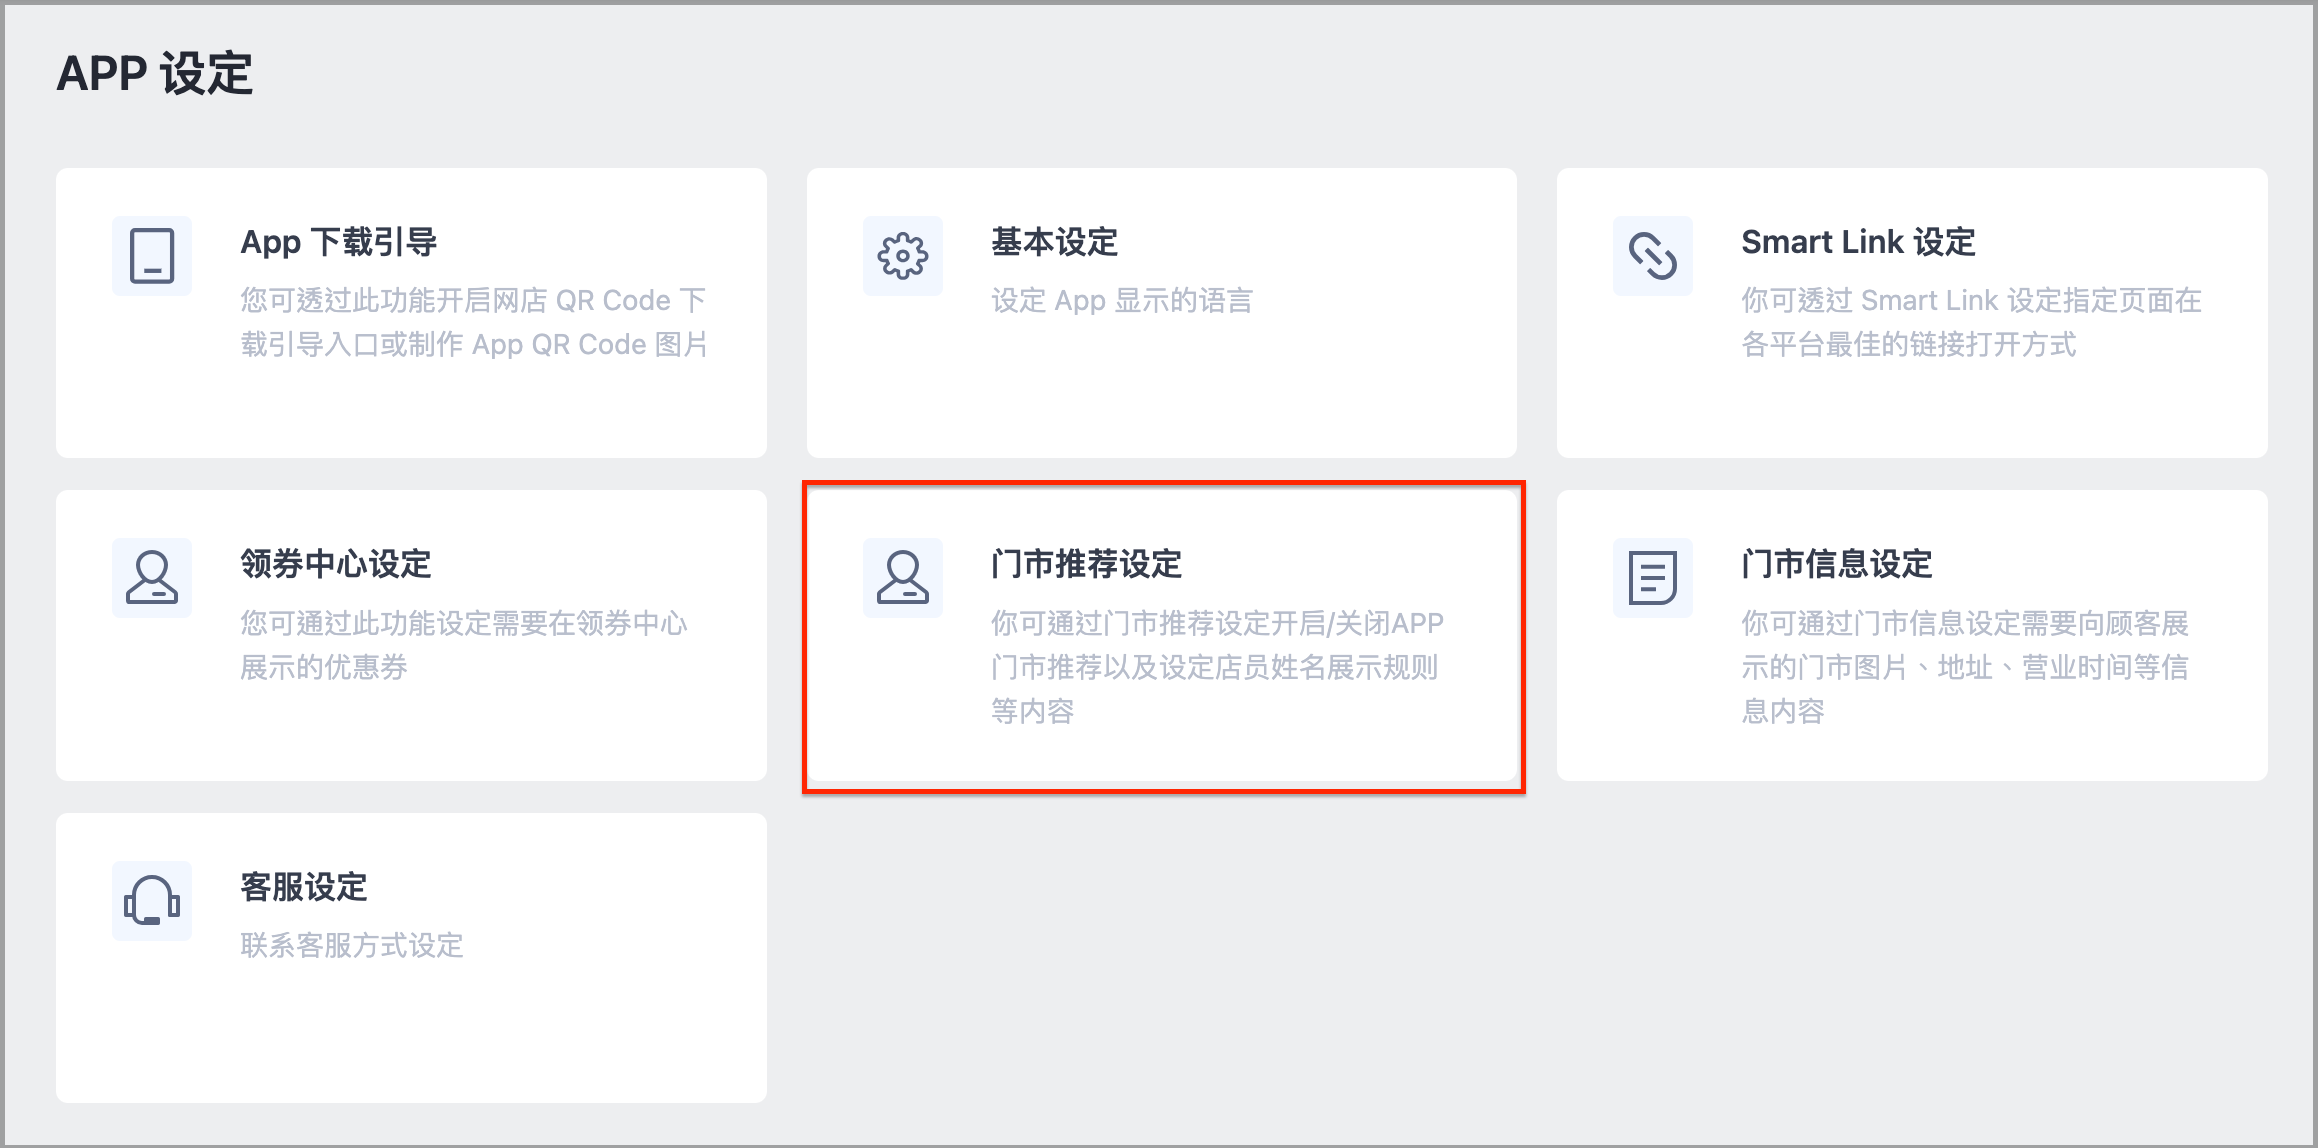Click the description starting 你可通过门市推荐设定开启/关闭APP
Screen dimensions: 2318x1148
coord(1217,667)
